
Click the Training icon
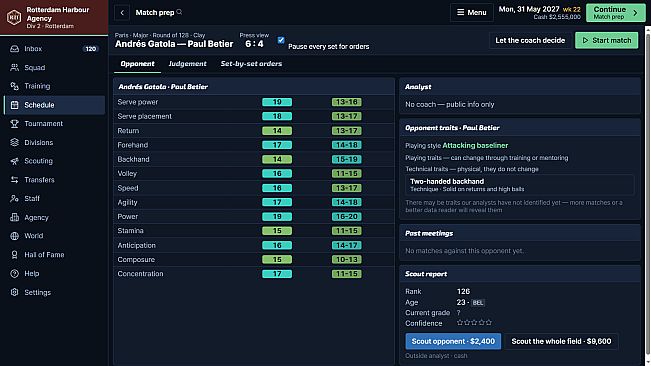(15, 86)
